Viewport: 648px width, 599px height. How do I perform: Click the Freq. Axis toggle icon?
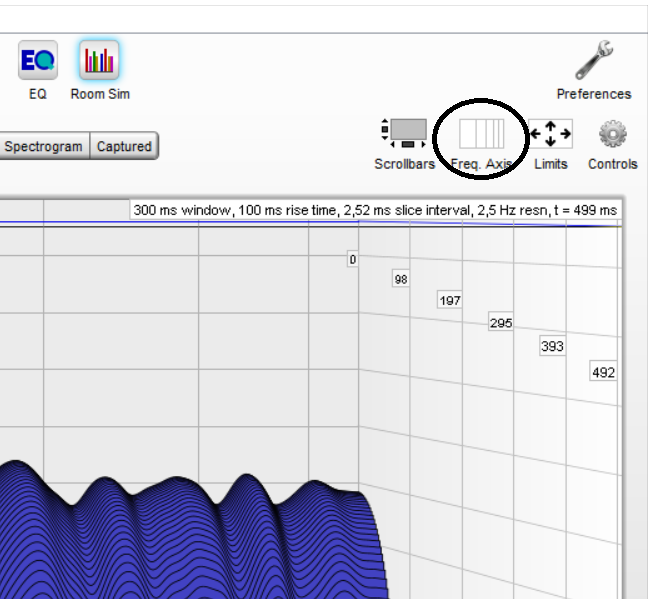[x=481, y=134]
